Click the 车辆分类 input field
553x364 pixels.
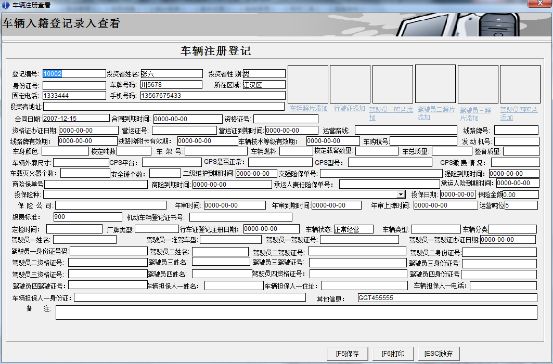[x=512, y=229]
